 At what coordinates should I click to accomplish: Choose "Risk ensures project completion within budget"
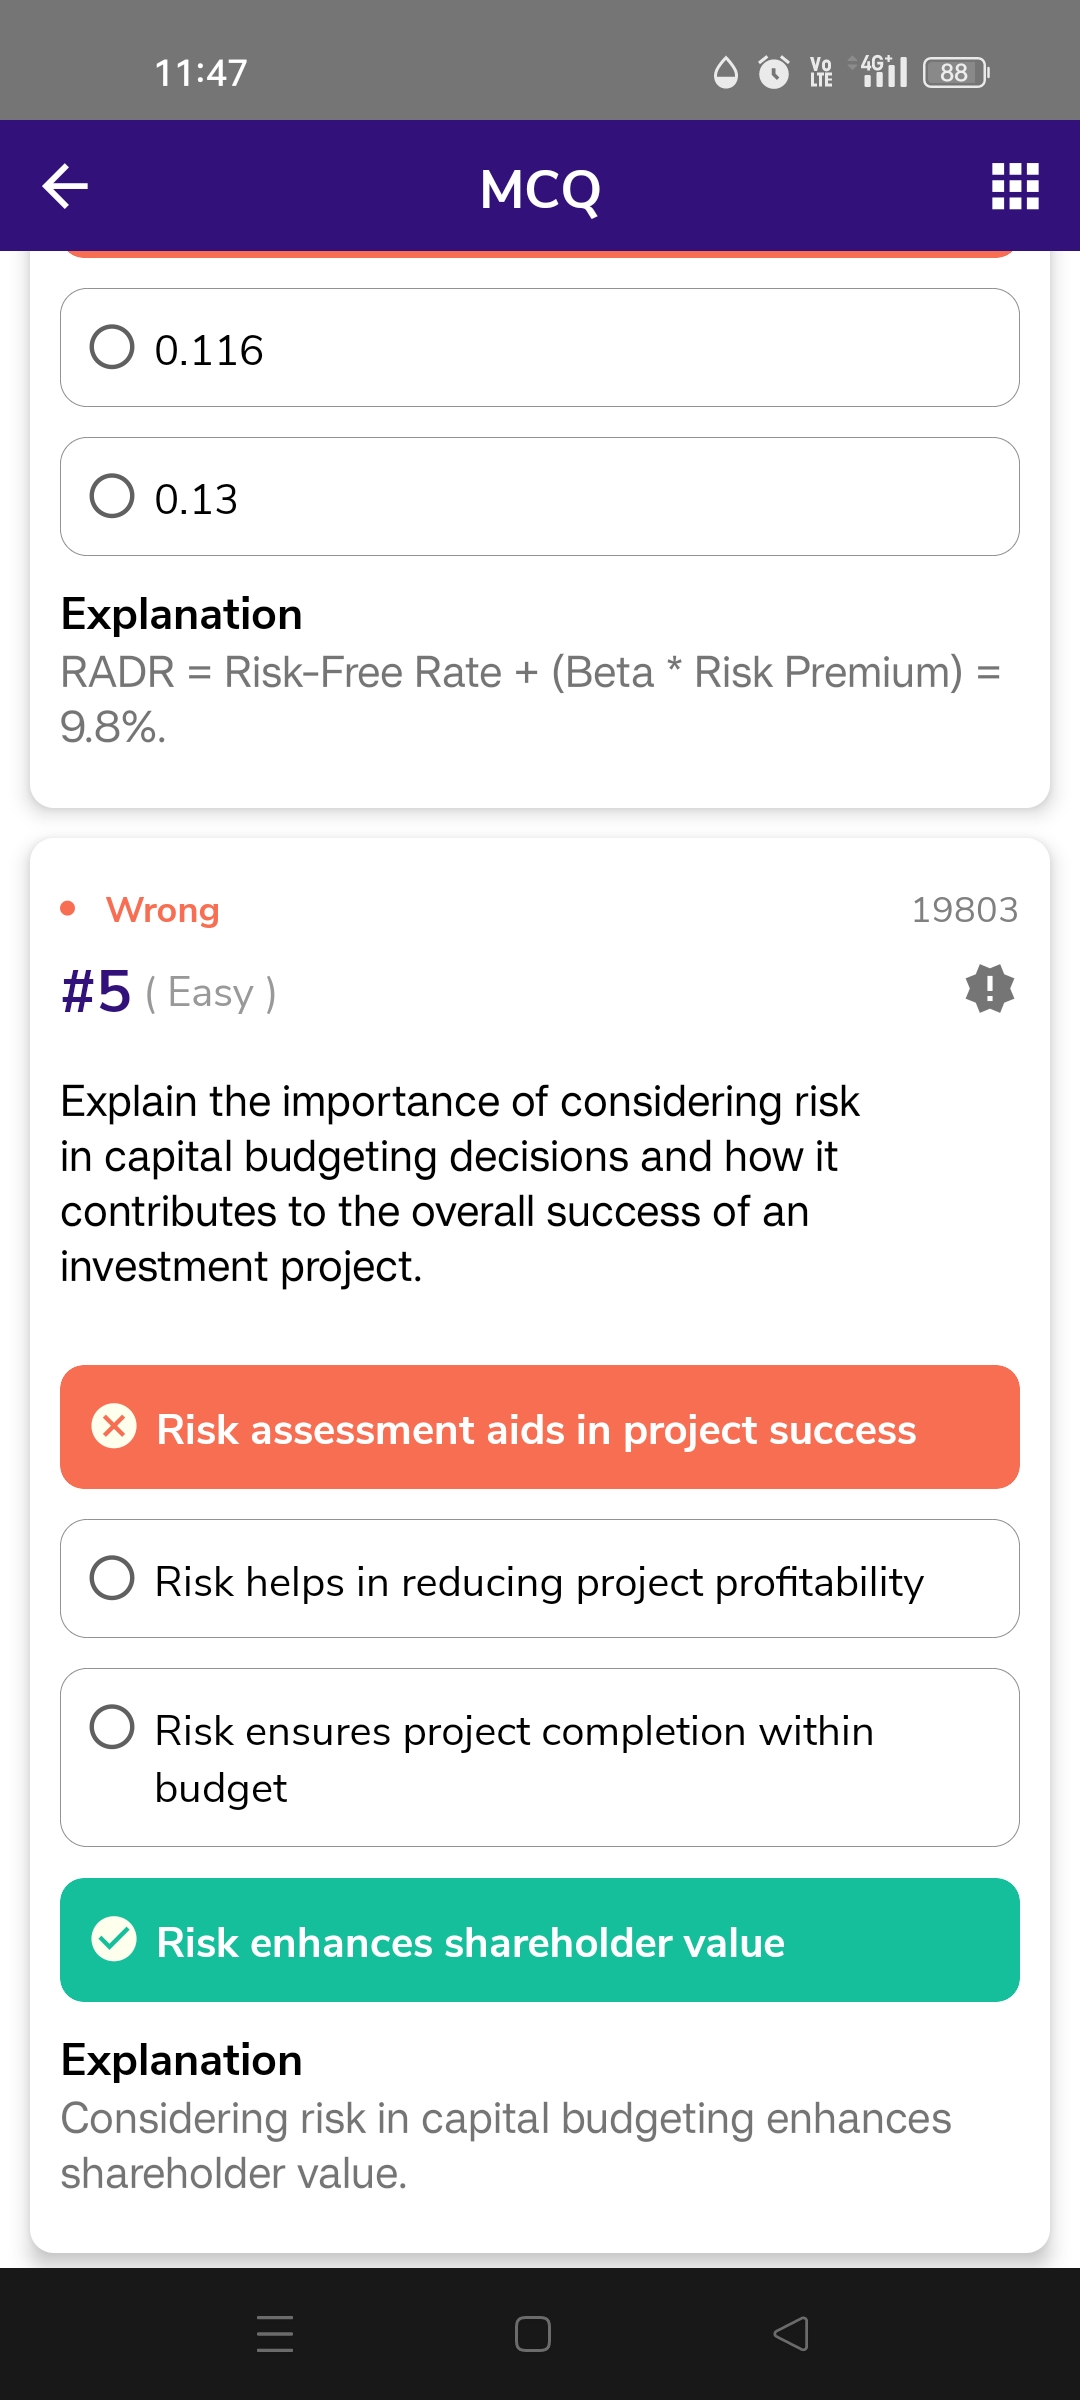coord(540,1757)
